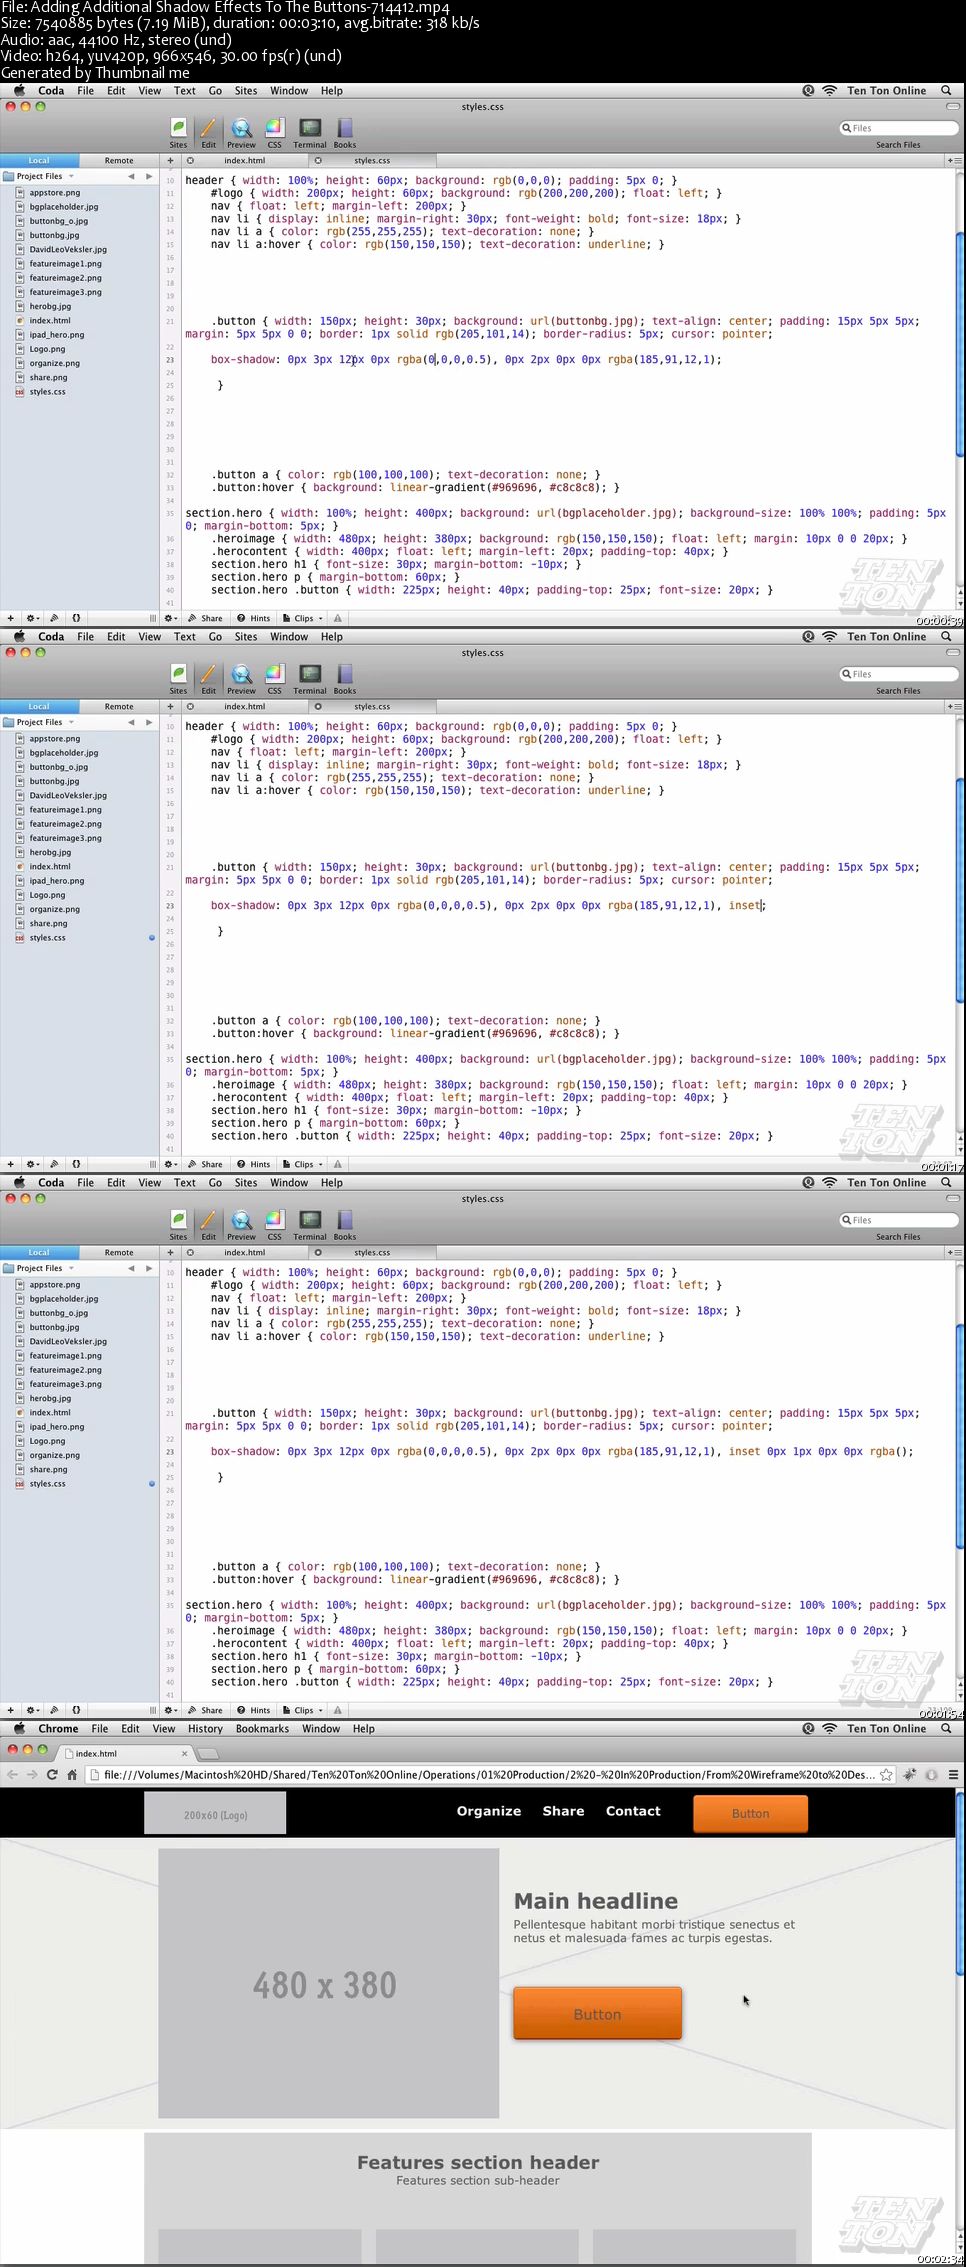This screenshot has height=2267, width=966.
Task: Open the CSS editor in the topmost Coda toolbar
Action: [274, 132]
